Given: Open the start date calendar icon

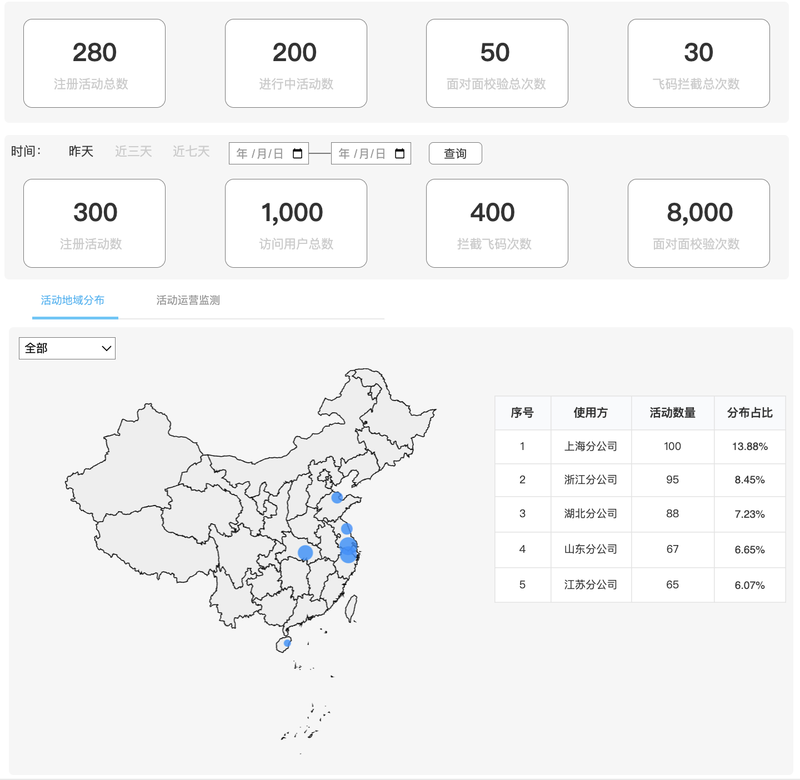Looking at the screenshot, I should pyautogui.click(x=297, y=154).
